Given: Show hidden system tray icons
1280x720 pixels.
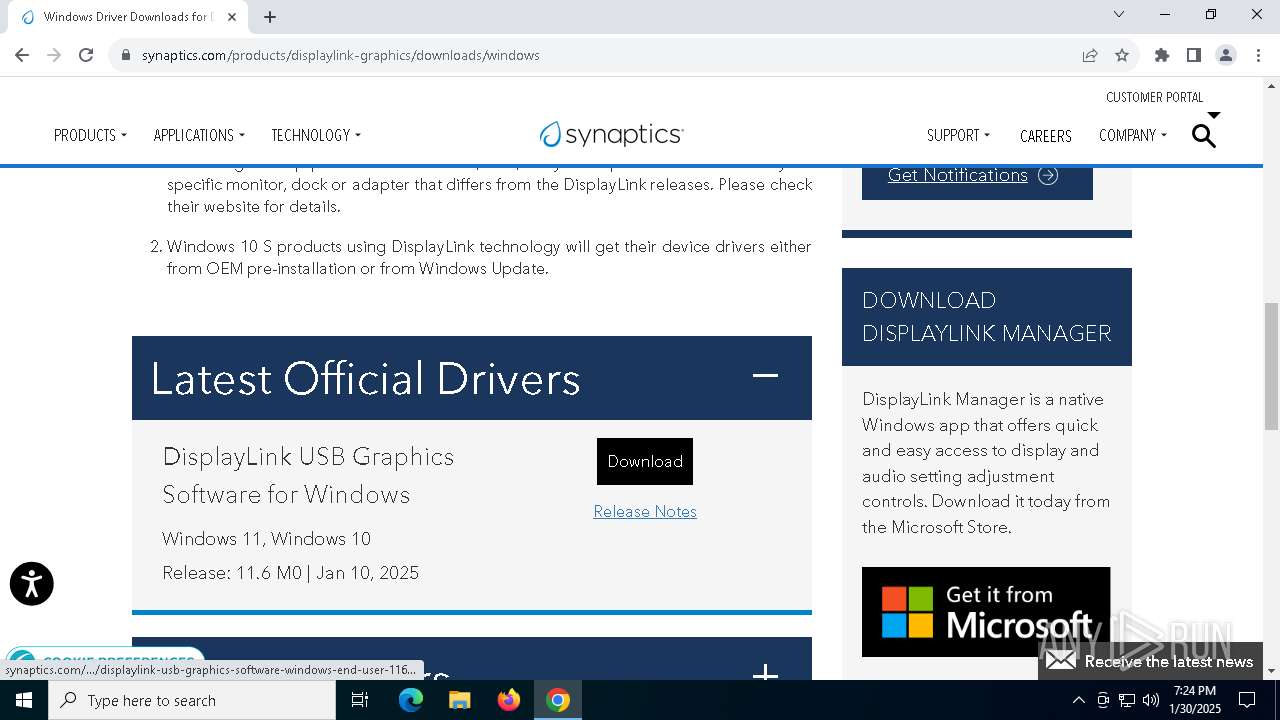Looking at the screenshot, I should coord(1078,700).
